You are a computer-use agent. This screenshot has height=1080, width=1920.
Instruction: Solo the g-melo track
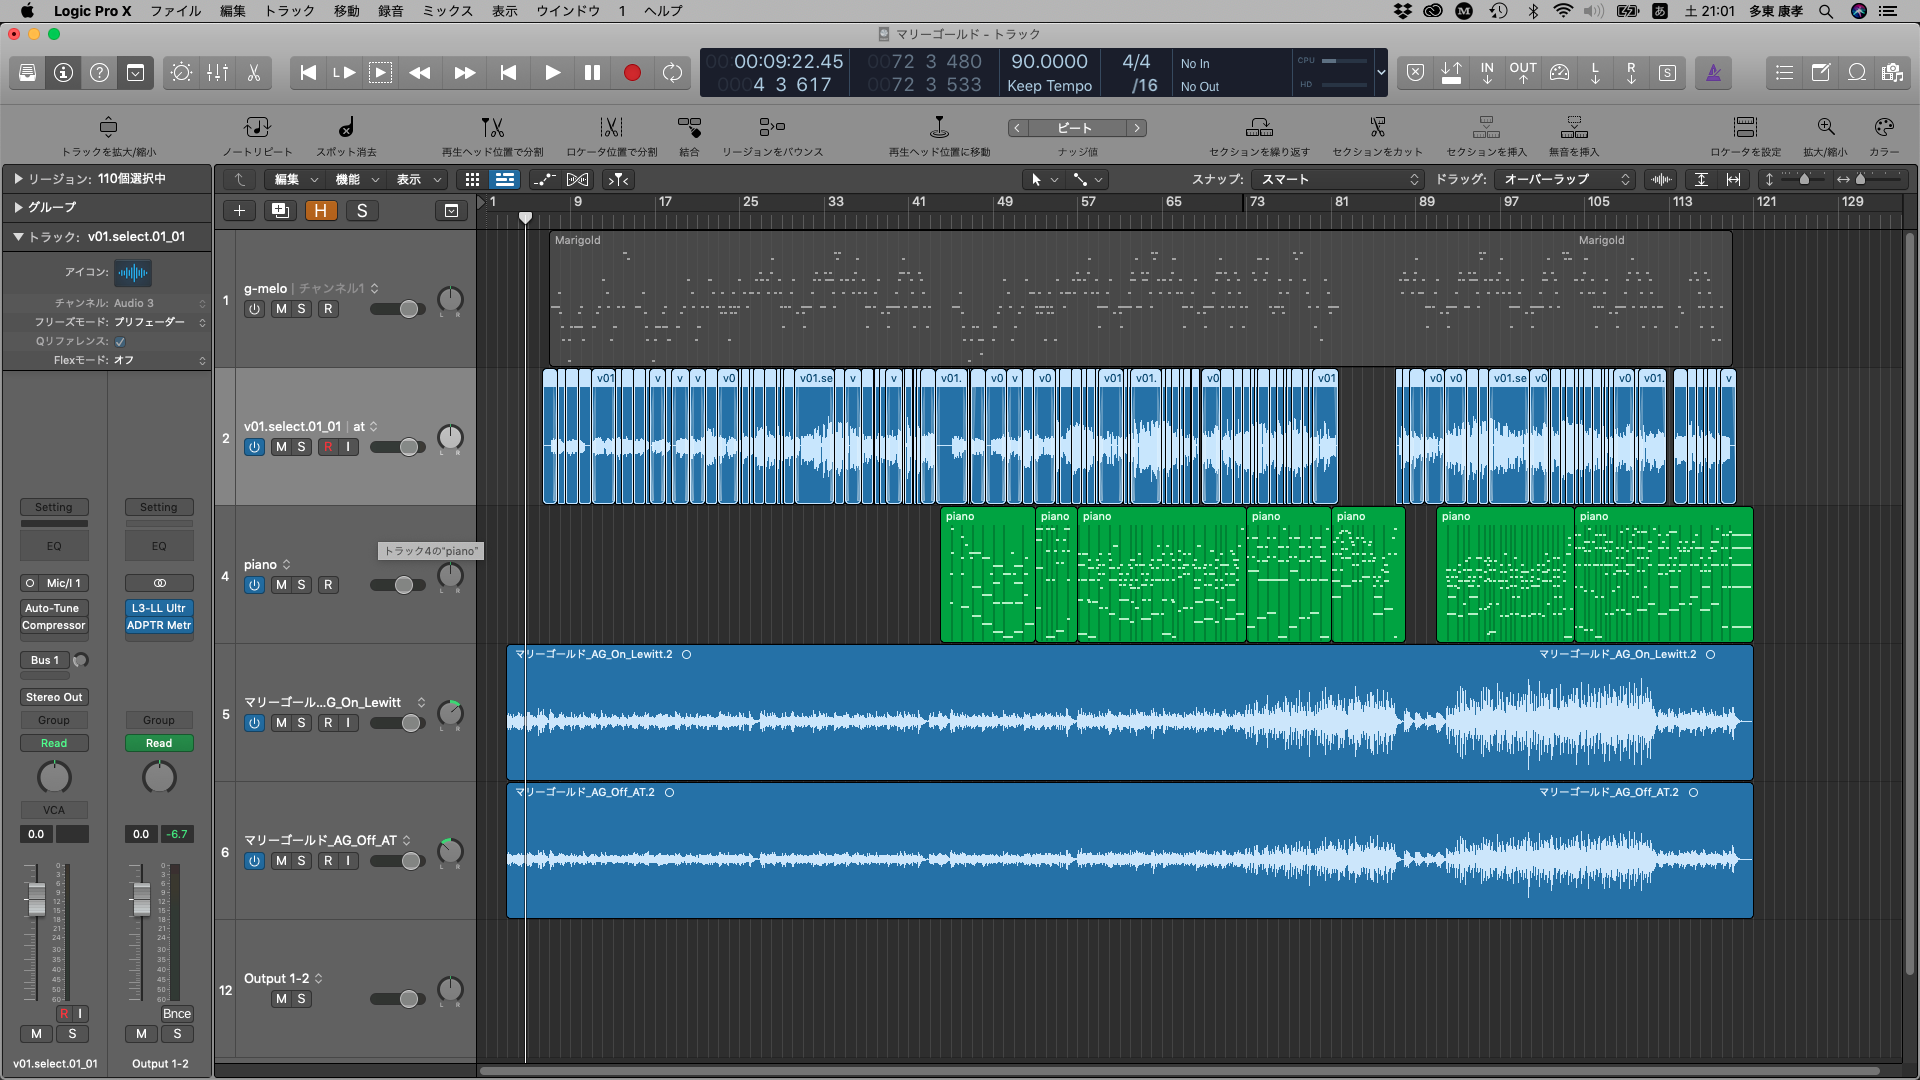tap(301, 309)
